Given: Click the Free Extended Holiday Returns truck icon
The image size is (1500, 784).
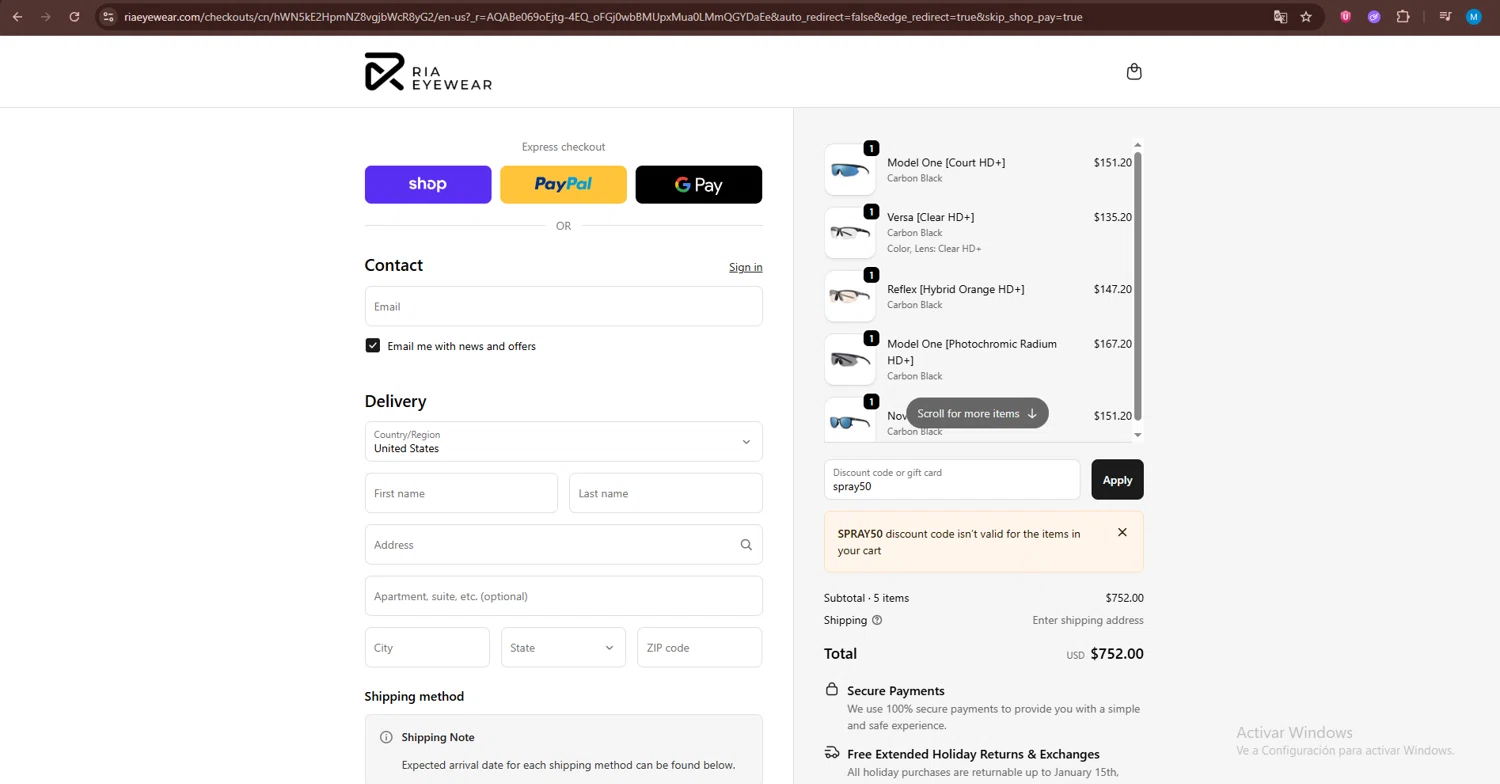Looking at the screenshot, I should pos(832,753).
